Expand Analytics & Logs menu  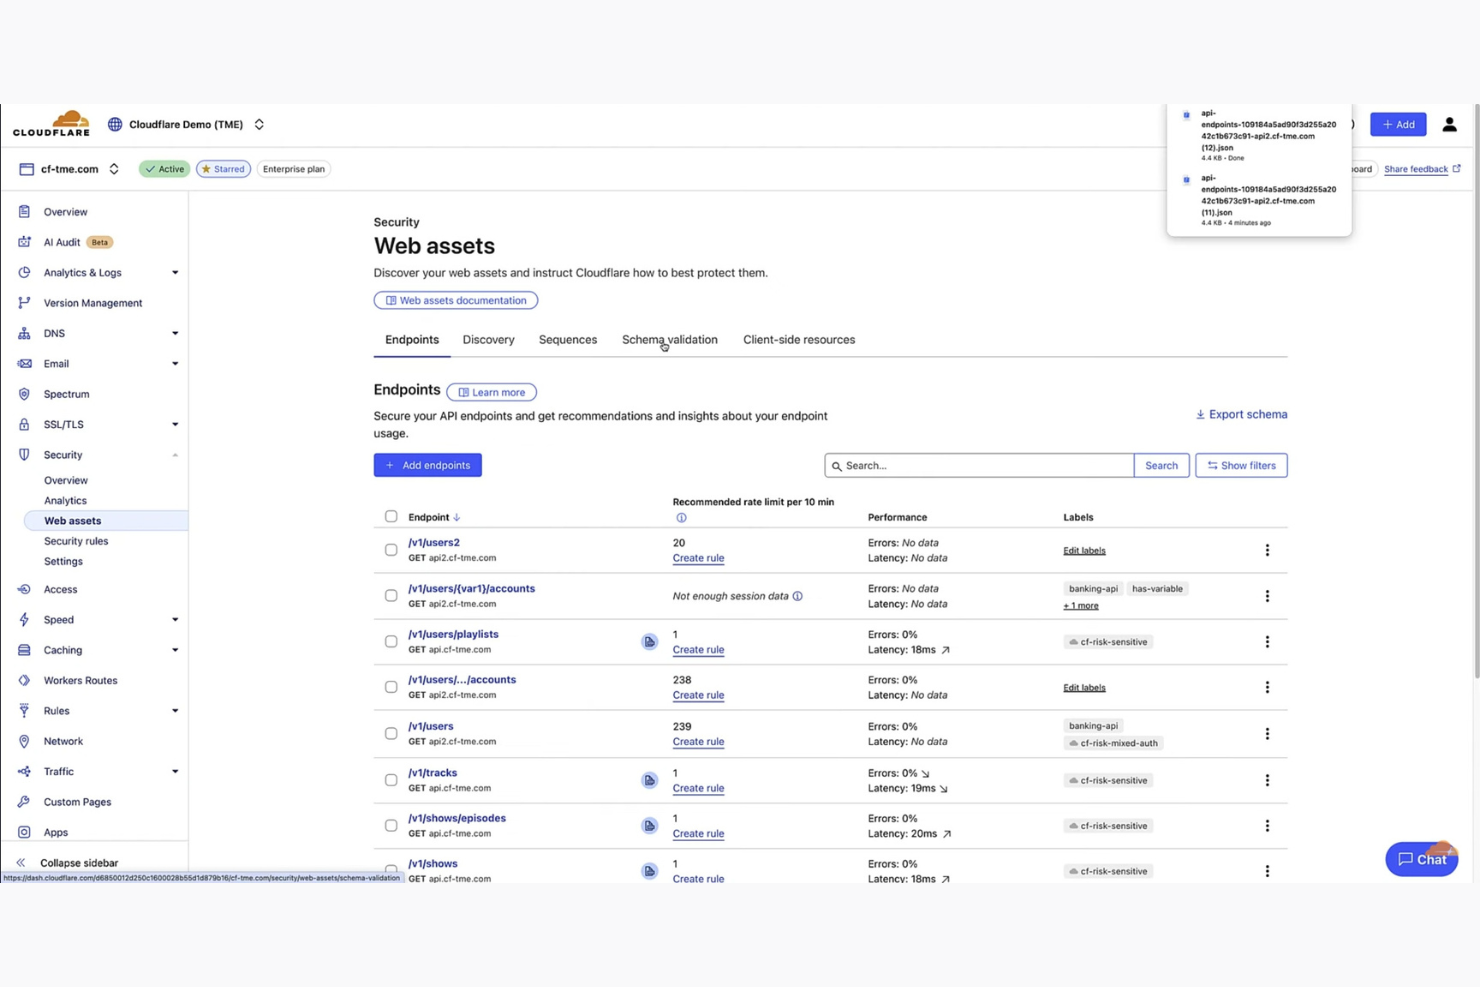(x=175, y=273)
